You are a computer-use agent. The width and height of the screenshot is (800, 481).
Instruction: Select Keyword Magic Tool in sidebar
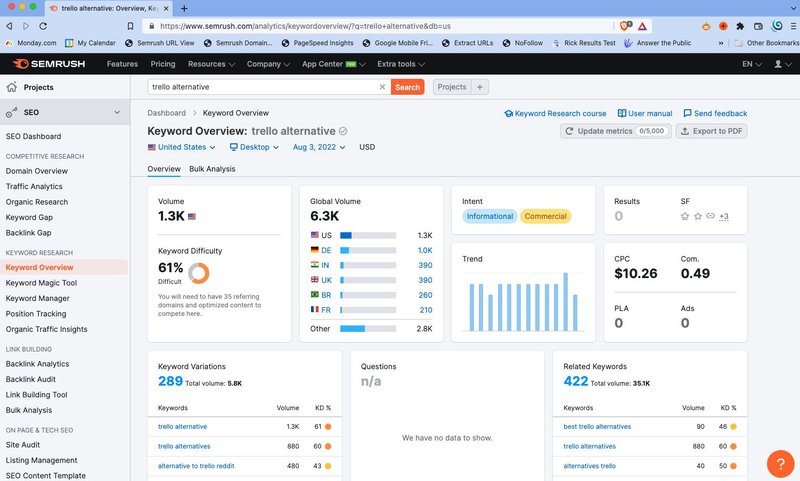(41, 283)
